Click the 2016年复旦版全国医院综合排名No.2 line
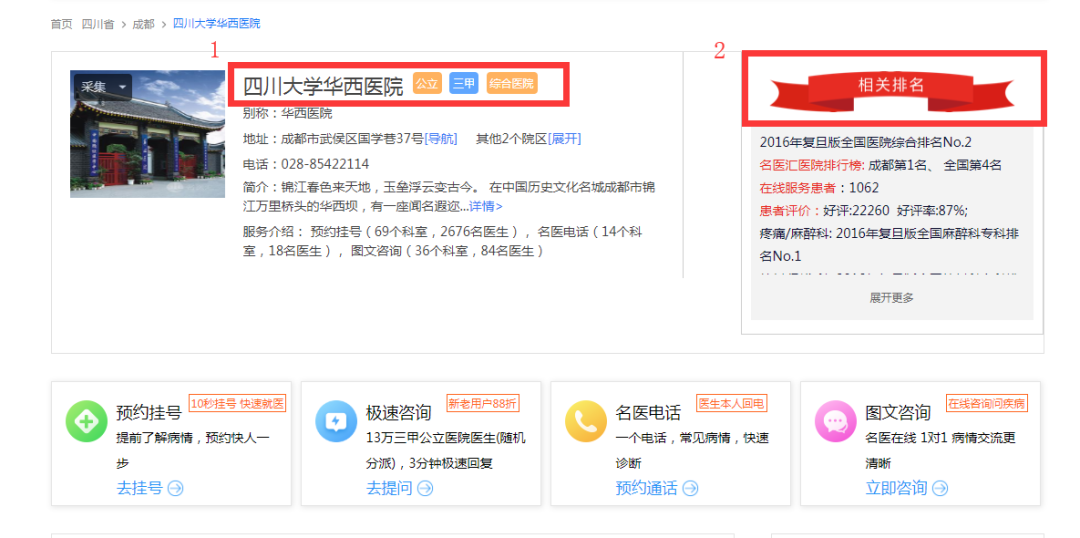 pos(866,143)
